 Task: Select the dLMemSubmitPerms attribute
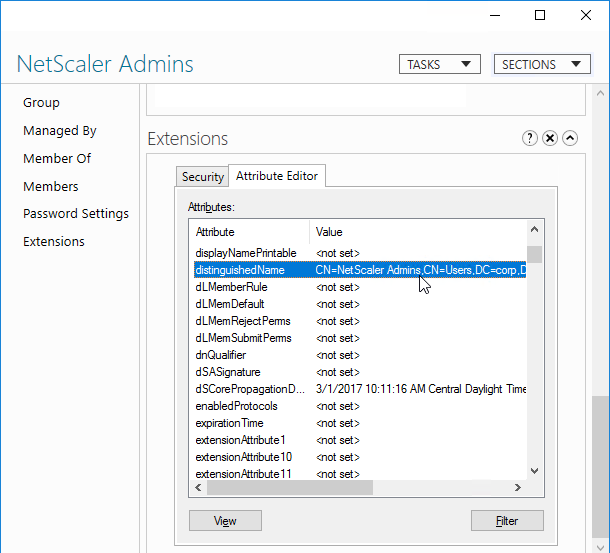coord(360,338)
